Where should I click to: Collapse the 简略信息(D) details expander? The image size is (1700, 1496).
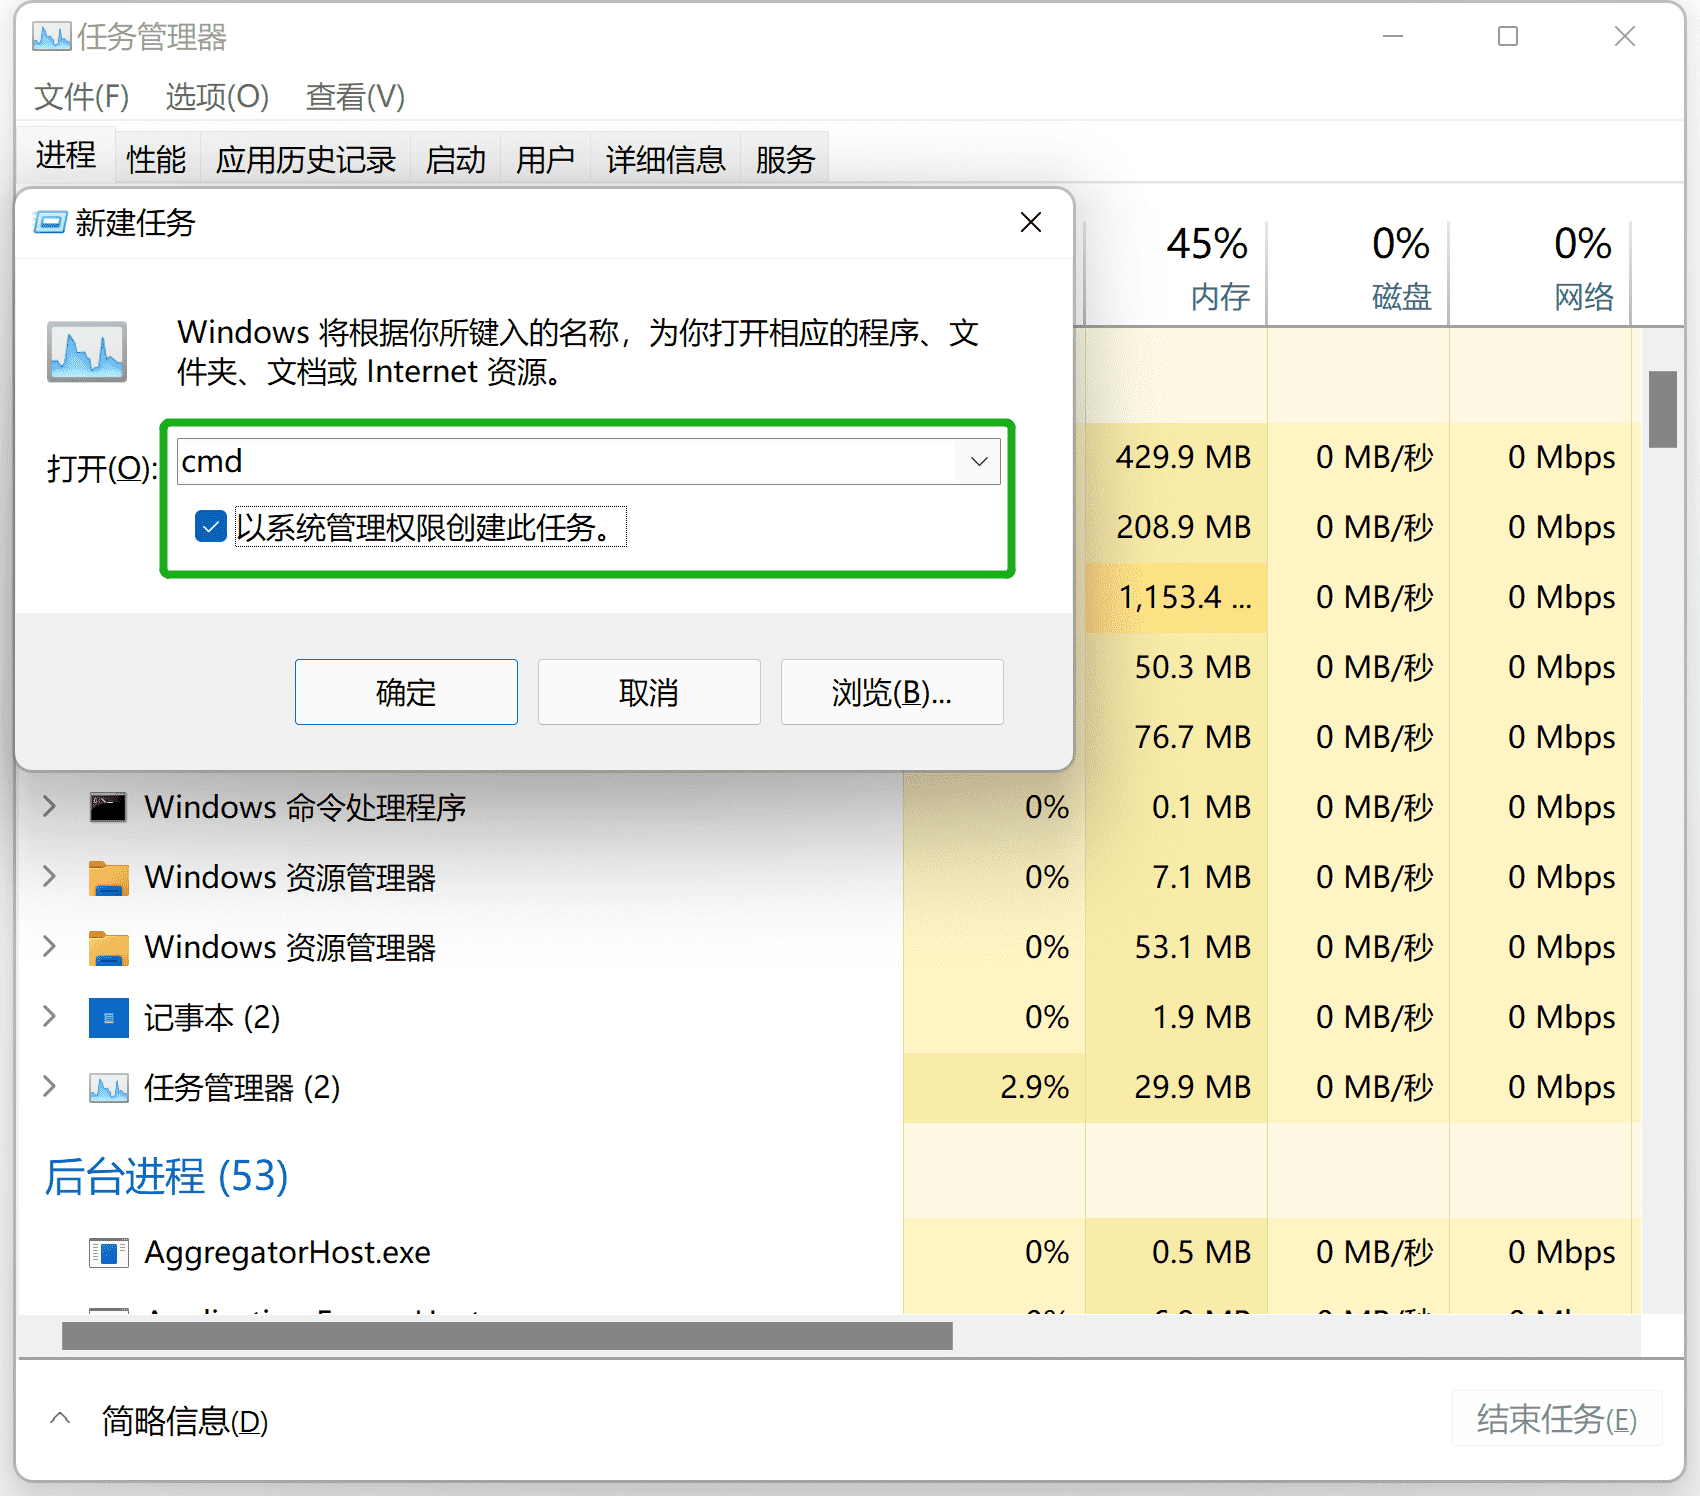59,1417
